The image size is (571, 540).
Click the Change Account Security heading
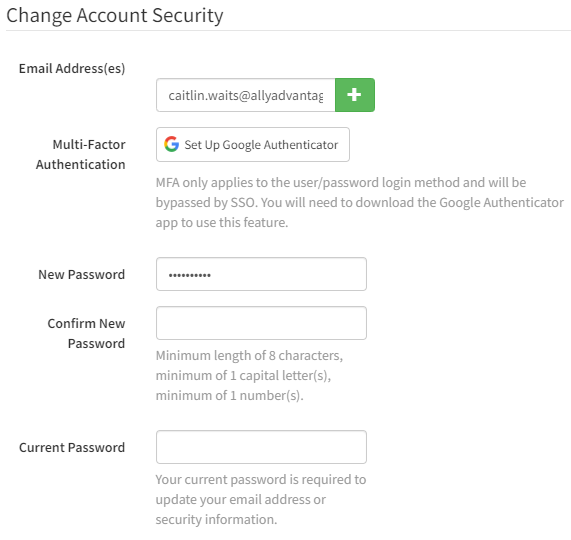(x=115, y=16)
